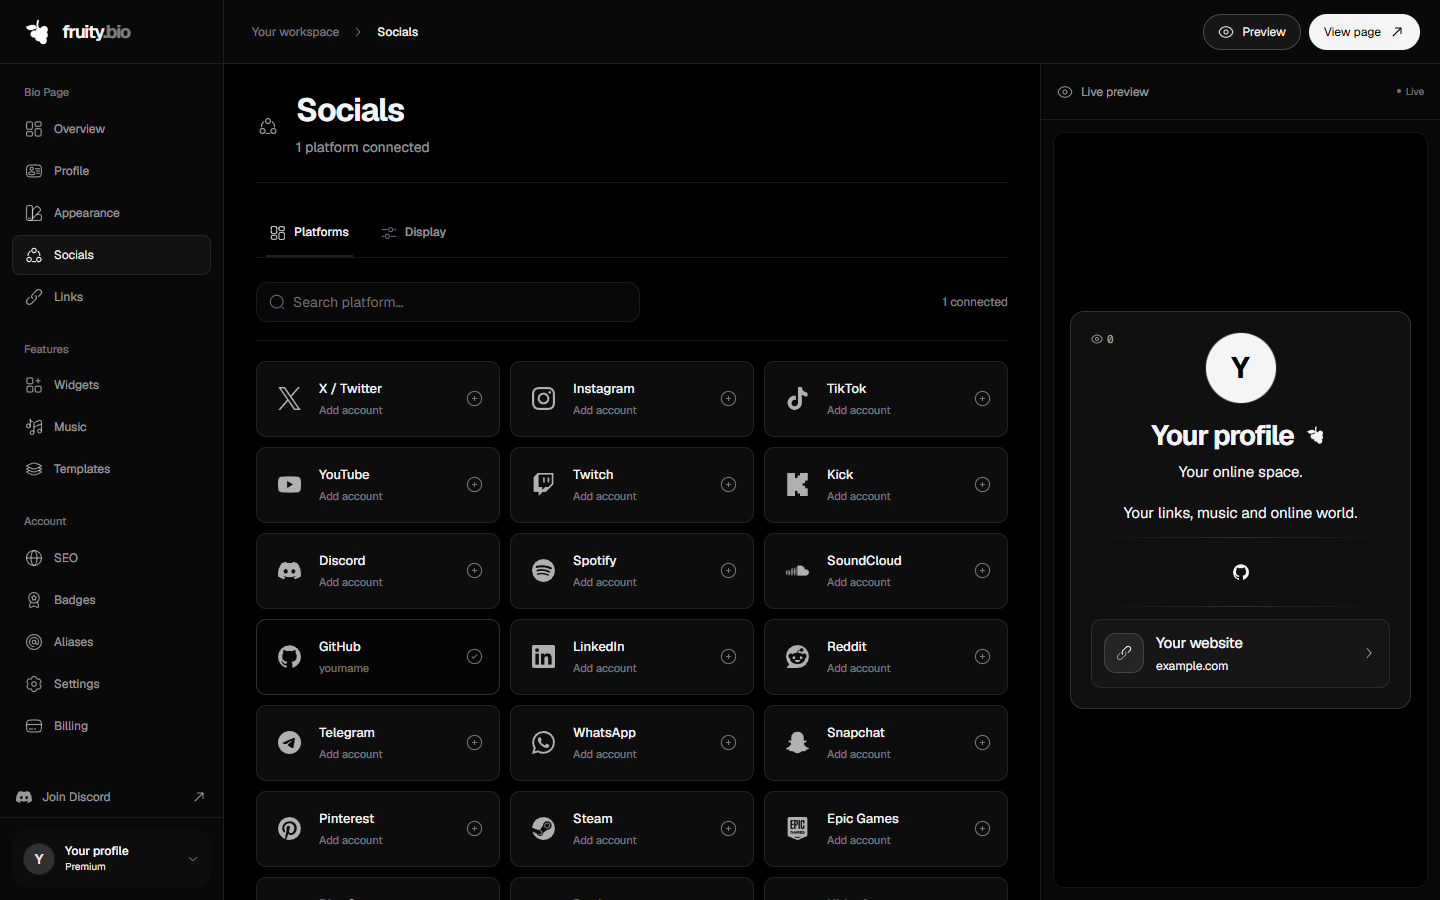Click the WhatsApp platform icon
Screen dimensions: 1440x900
543,743
